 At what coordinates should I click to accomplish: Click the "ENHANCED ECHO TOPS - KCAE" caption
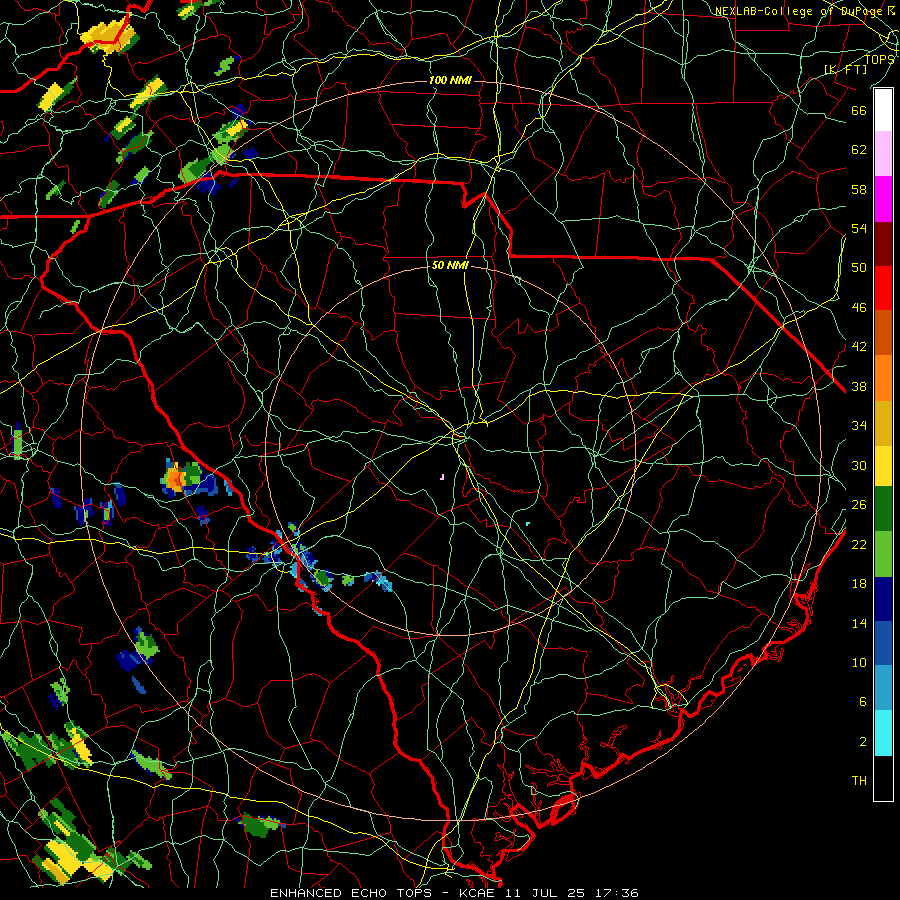pos(383,893)
